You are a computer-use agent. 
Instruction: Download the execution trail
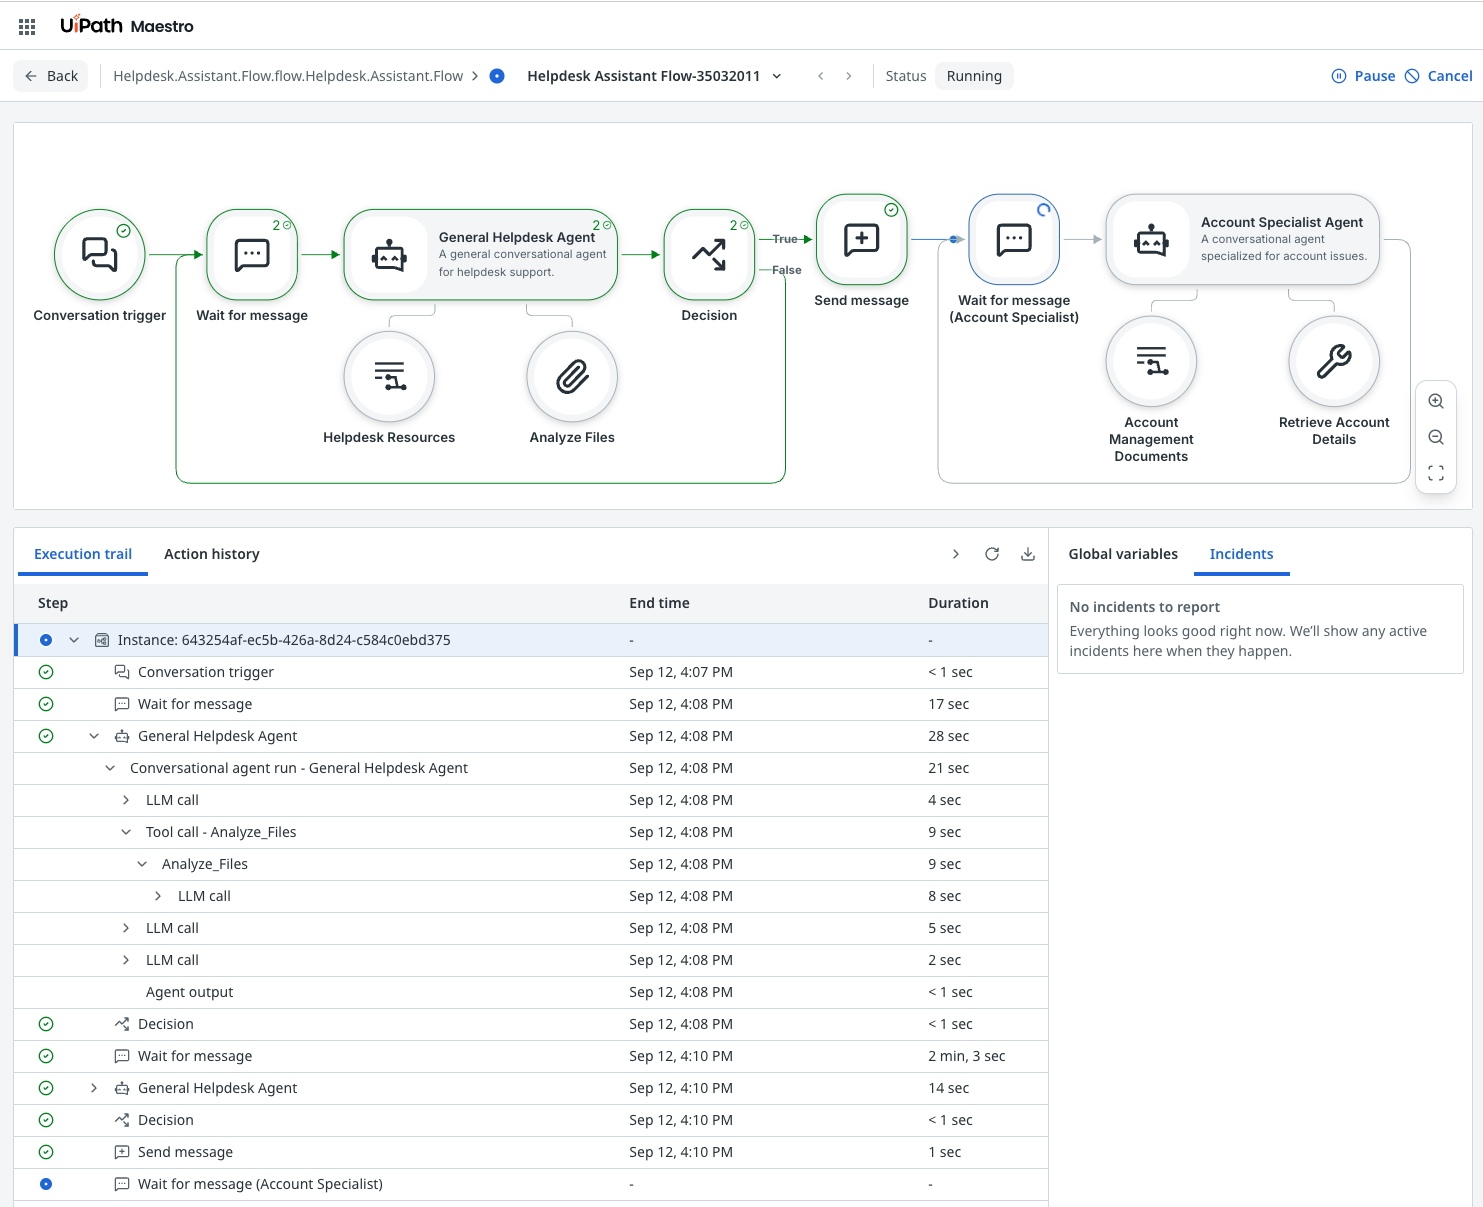1028,554
